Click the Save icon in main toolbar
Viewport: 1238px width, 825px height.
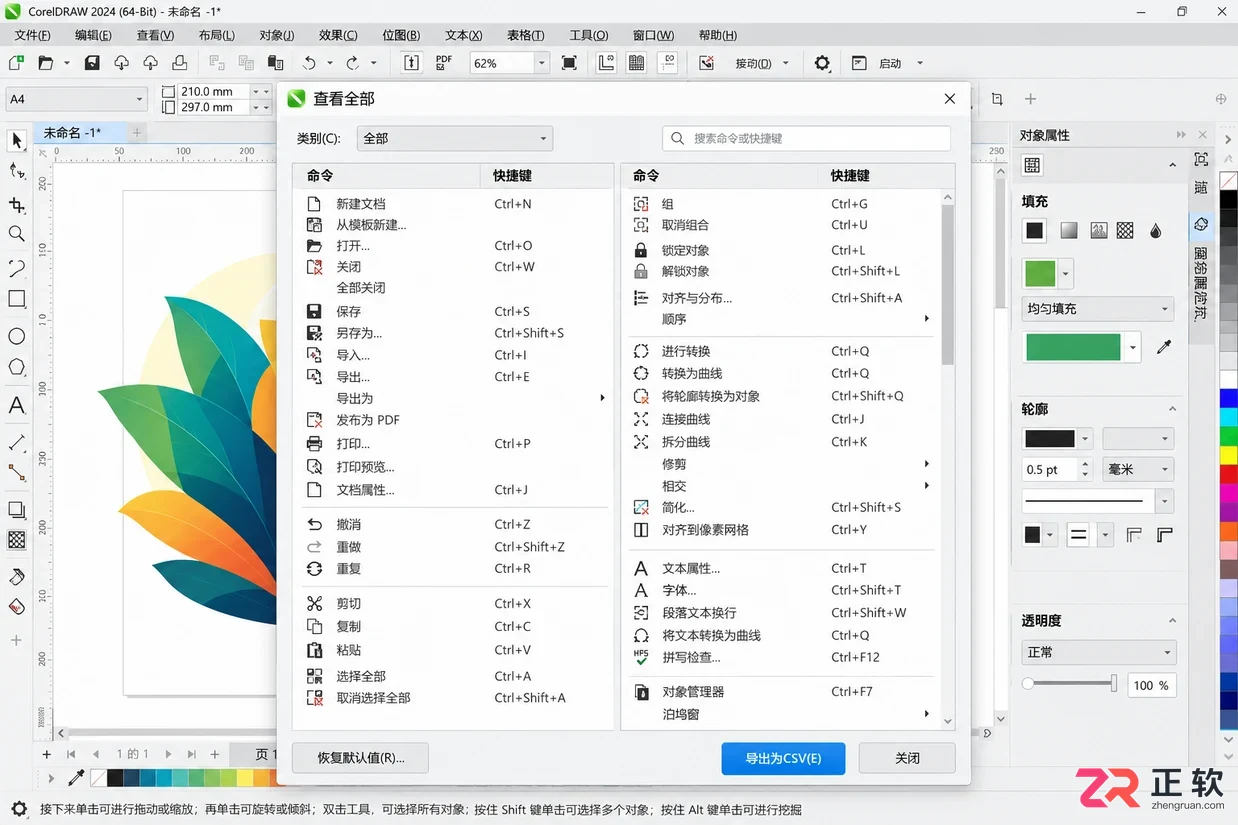click(92, 63)
